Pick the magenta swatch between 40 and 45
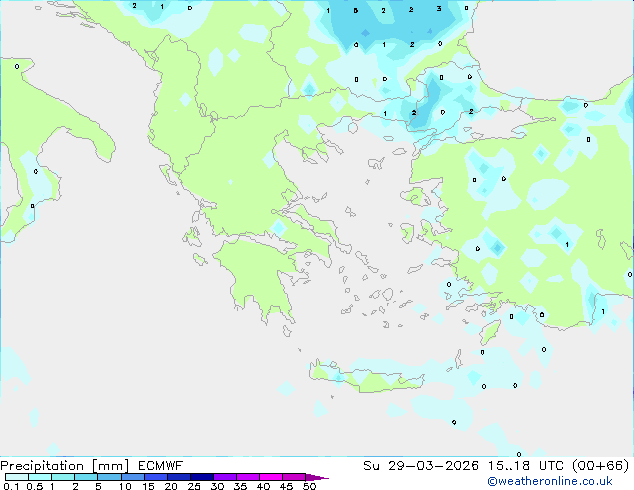 click(x=271, y=477)
